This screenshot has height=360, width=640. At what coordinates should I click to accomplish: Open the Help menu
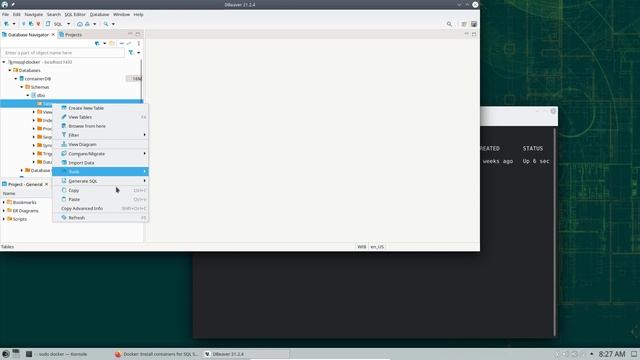click(138, 14)
